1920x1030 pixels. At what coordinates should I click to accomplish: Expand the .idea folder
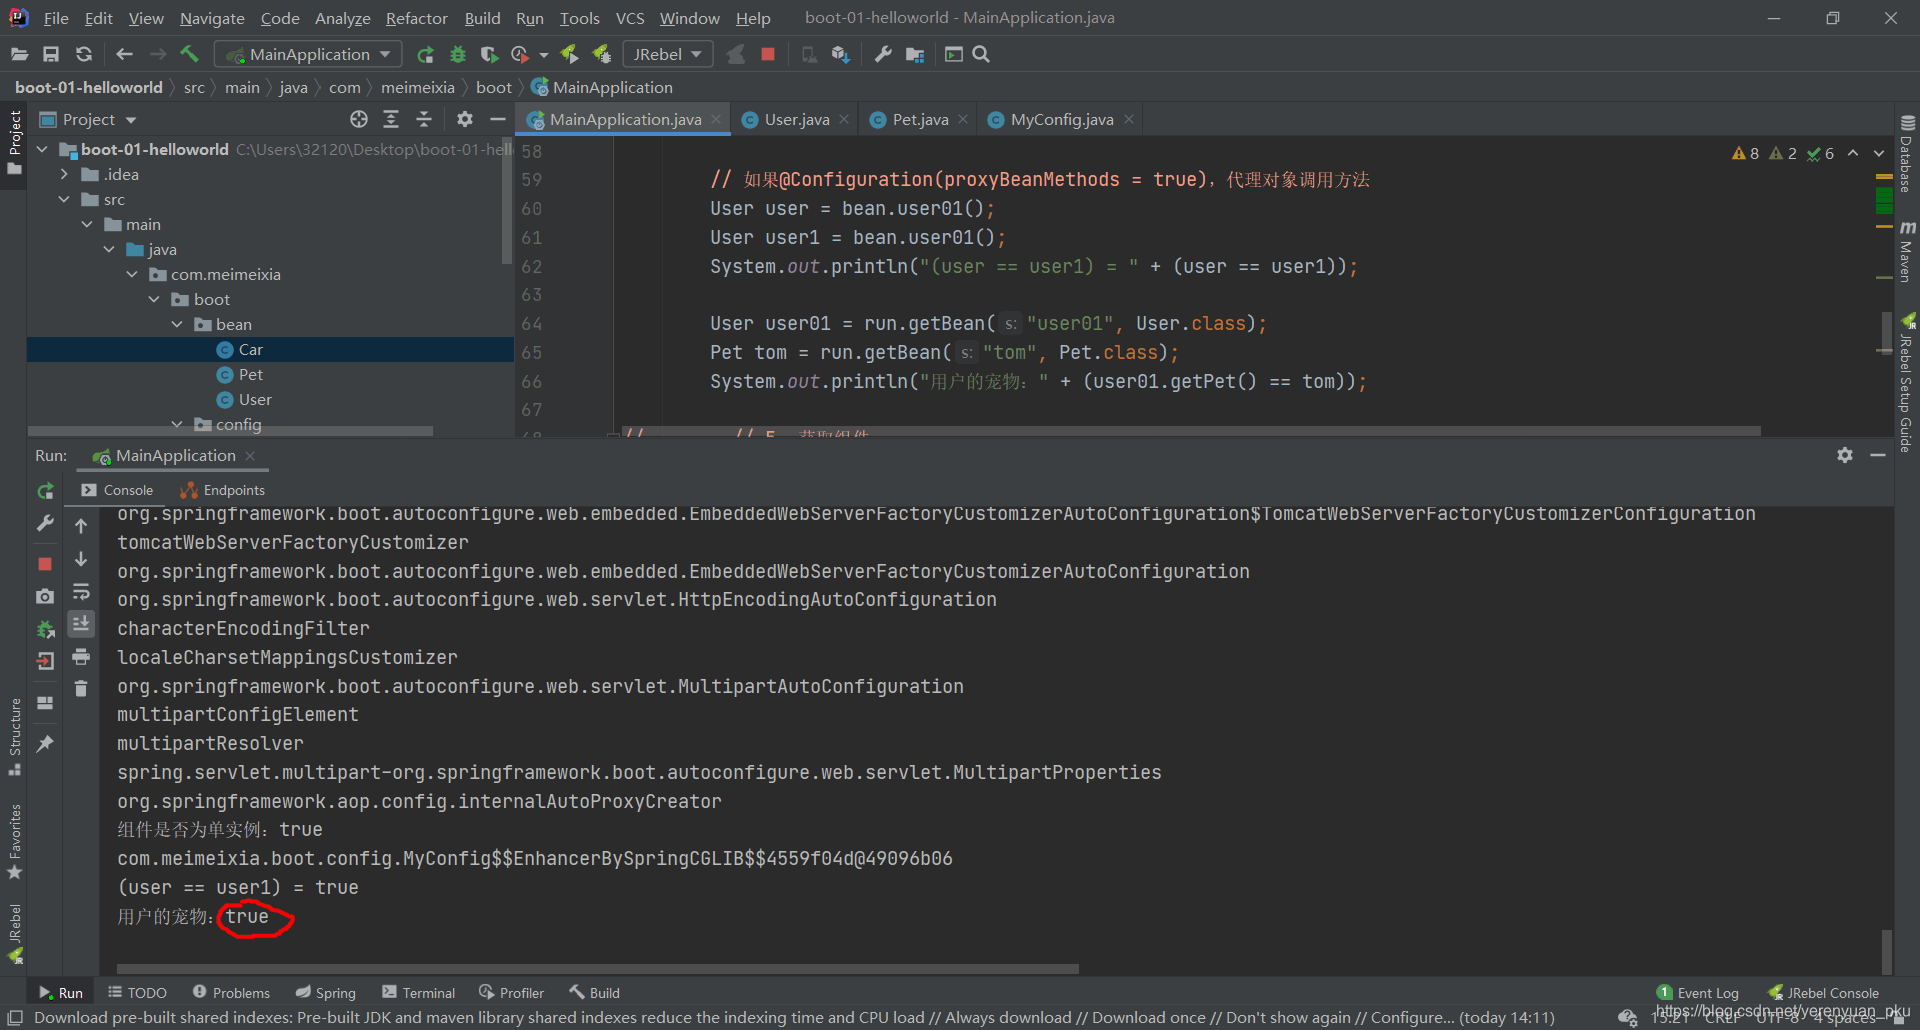(x=64, y=174)
